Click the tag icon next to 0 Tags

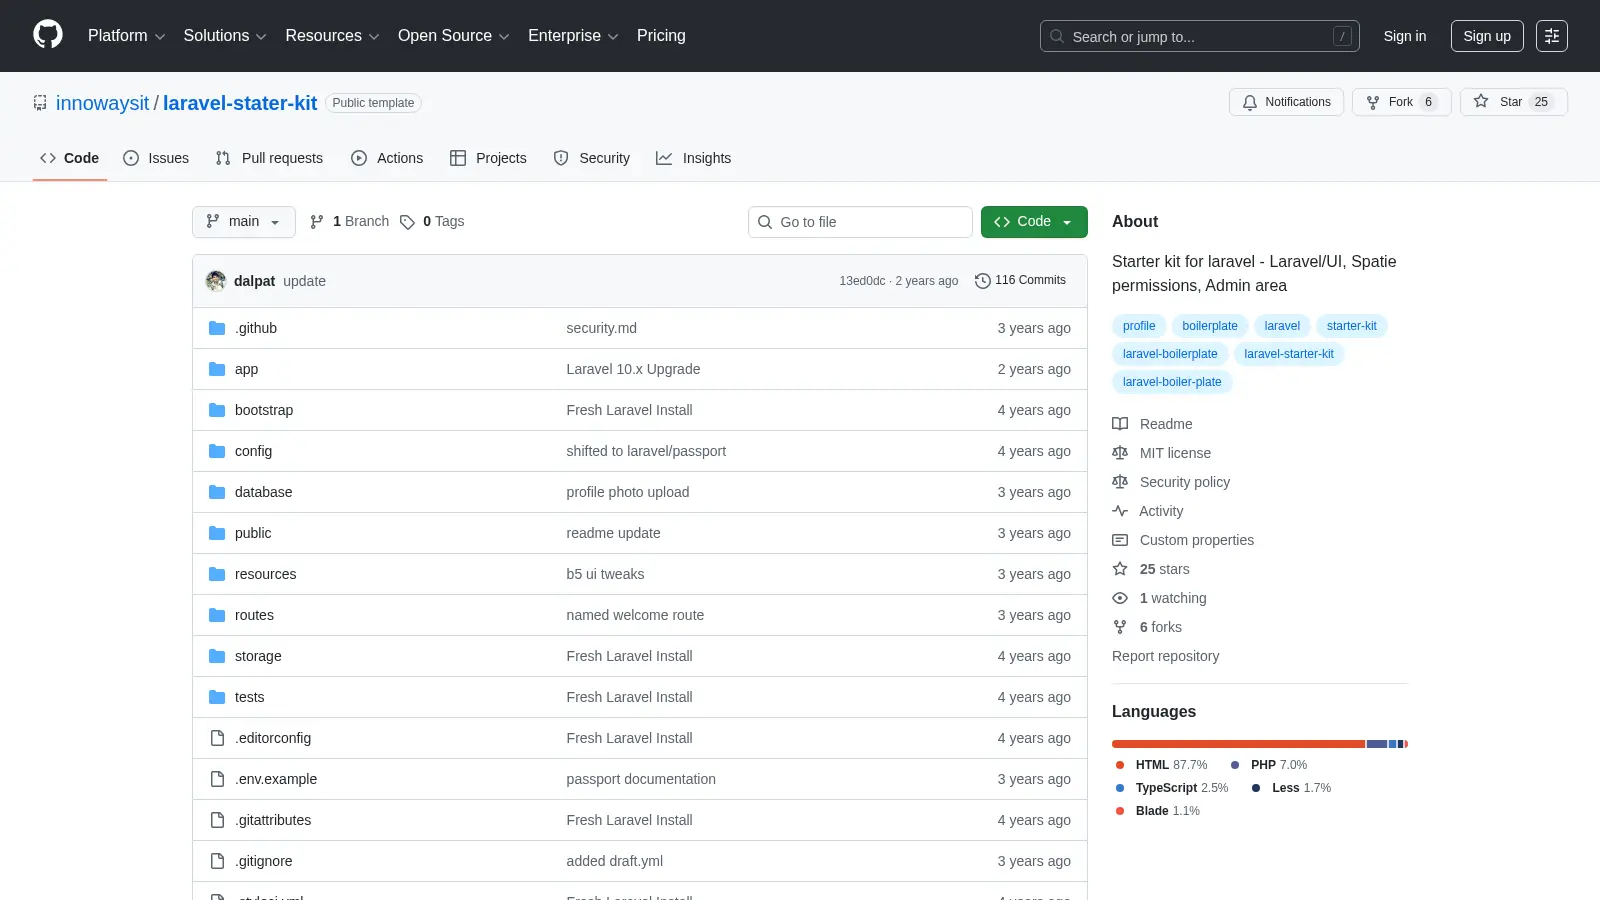point(407,222)
